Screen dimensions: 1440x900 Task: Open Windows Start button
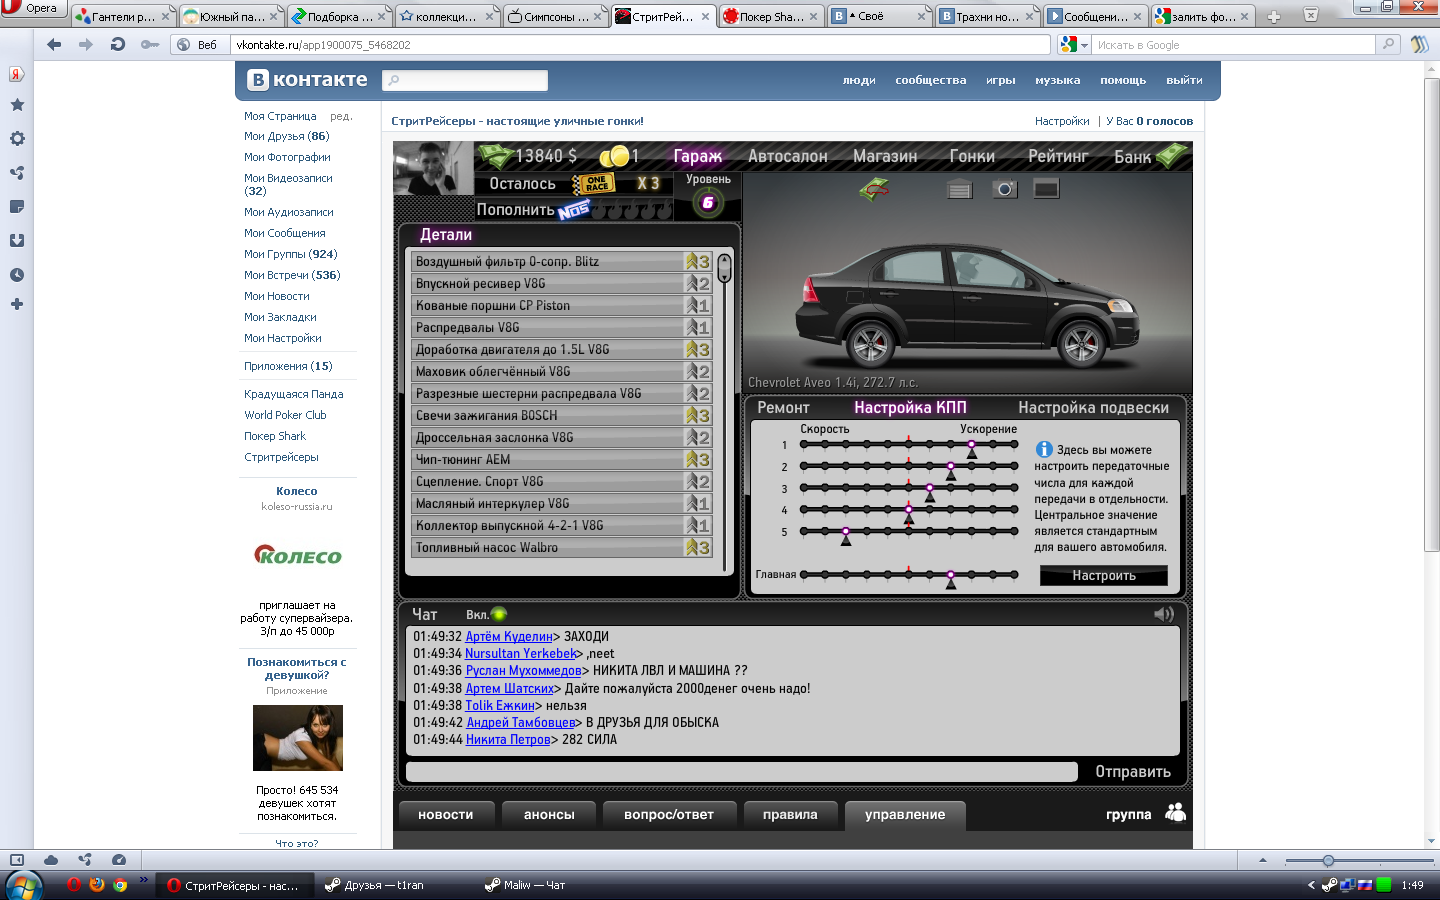click(x=24, y=885)
